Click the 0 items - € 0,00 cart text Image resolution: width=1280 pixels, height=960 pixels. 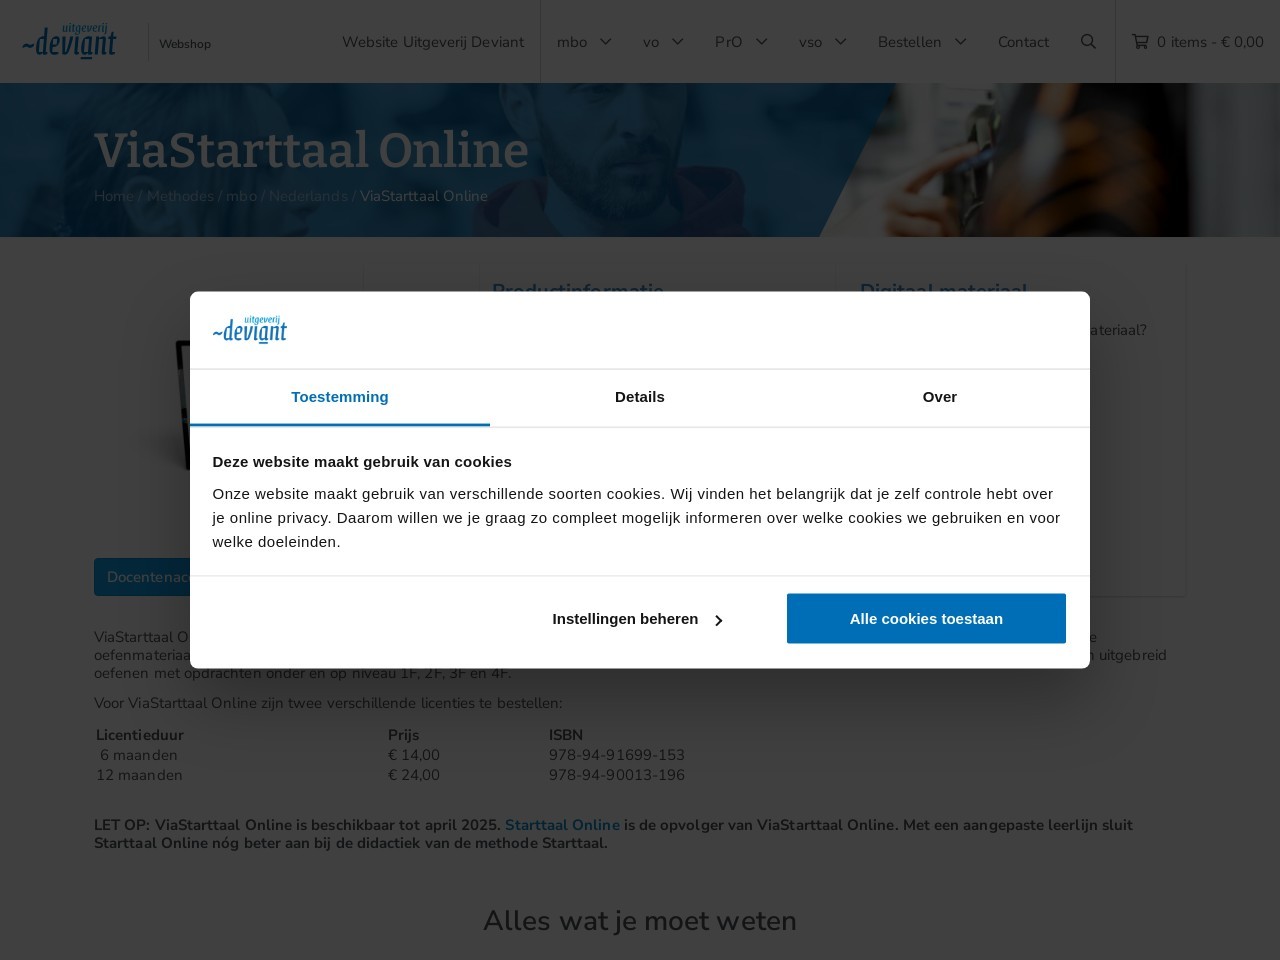tap(1210, 42)
